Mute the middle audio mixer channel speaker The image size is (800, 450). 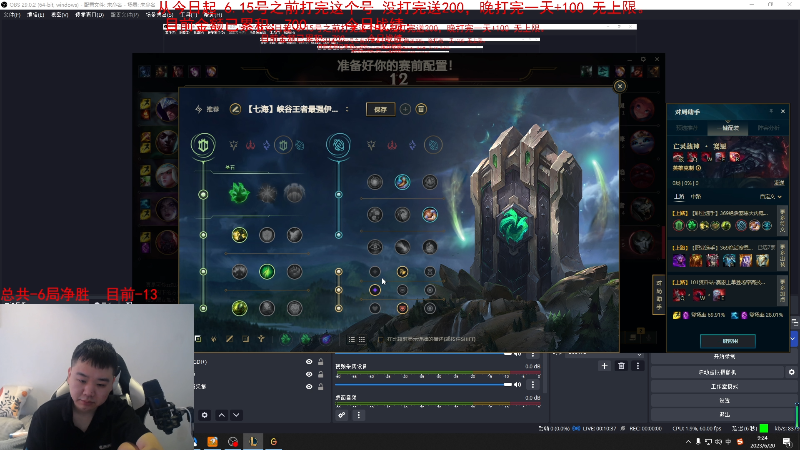click(517, 385)
